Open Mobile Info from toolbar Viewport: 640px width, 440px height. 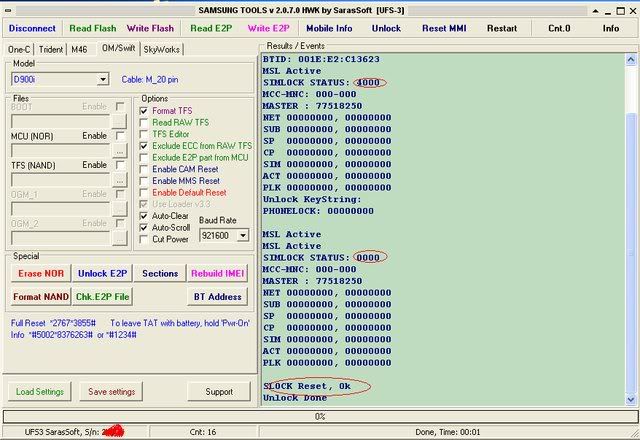point(329,28)
